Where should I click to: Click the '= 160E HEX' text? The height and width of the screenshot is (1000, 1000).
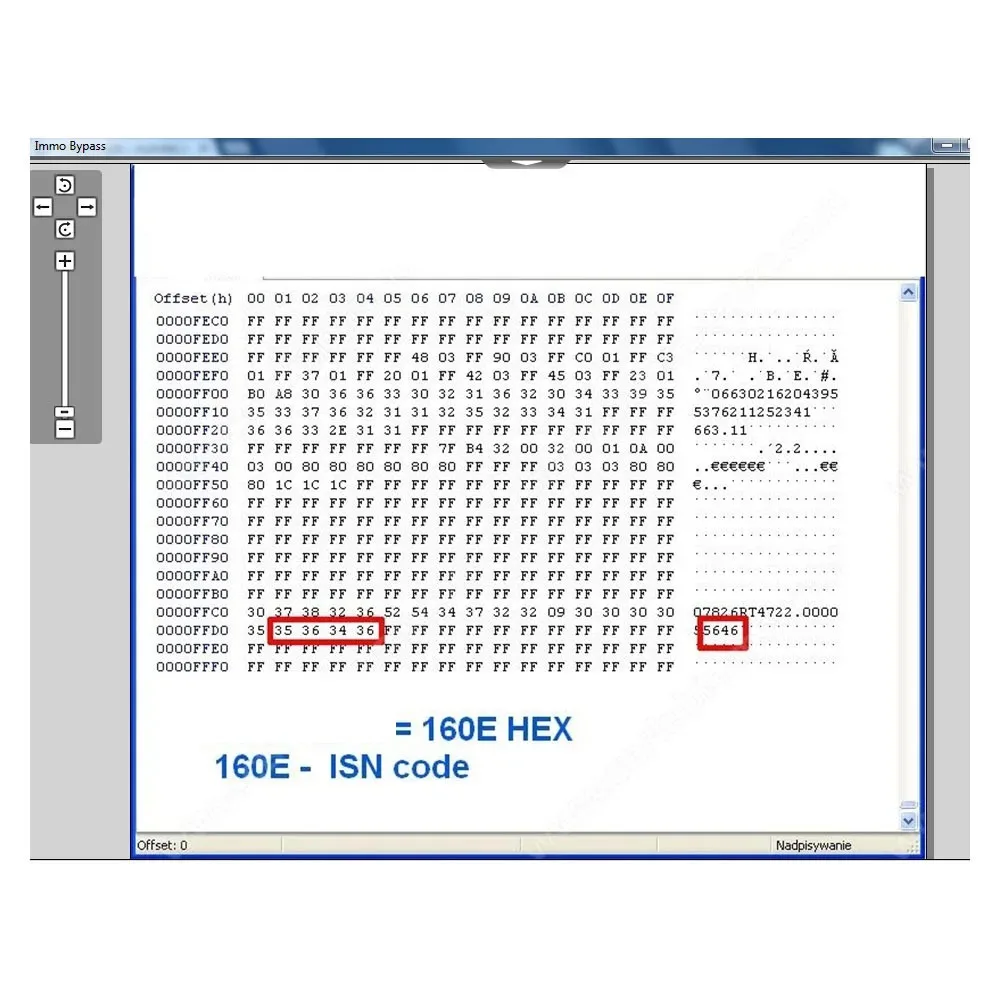[x=483, y=730]
